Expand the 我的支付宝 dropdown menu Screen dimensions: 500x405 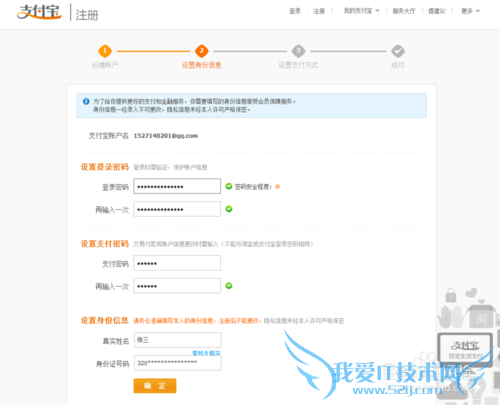tap(361, 11)
